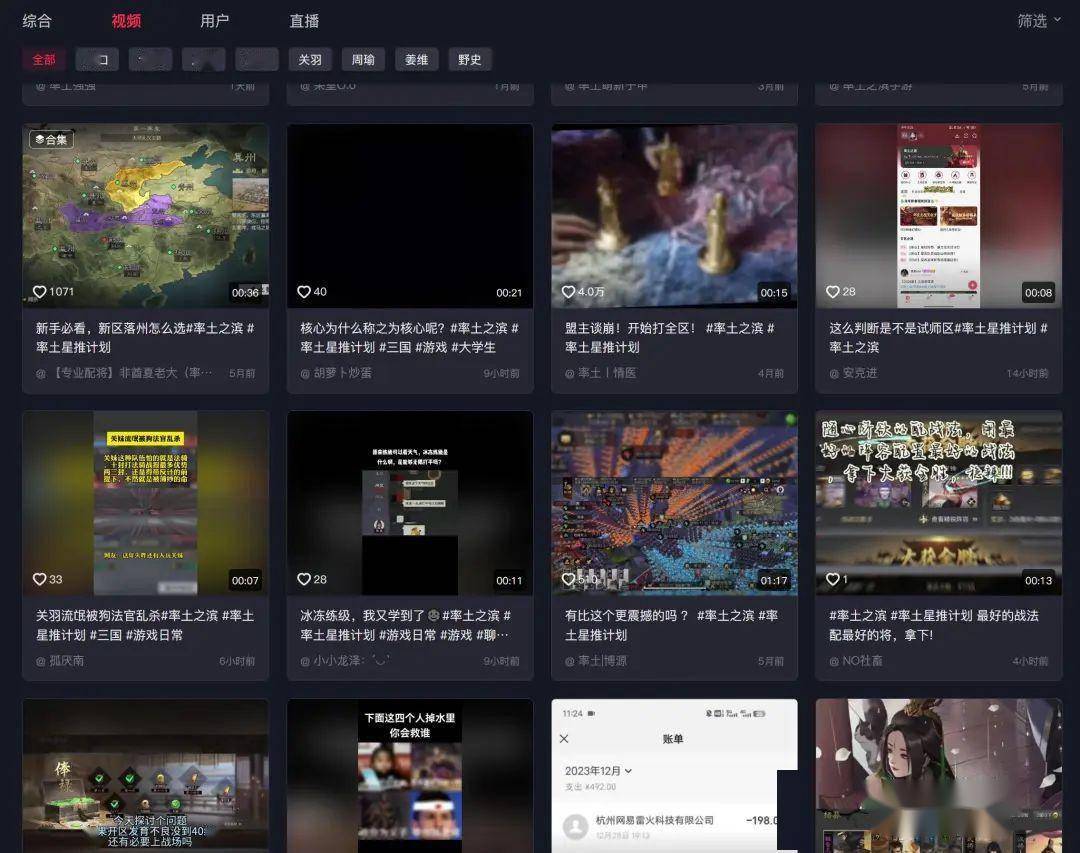The image size is (1080, 853).
Task: Visit author 率土丨情医 profile
Action: coord(600,373)
